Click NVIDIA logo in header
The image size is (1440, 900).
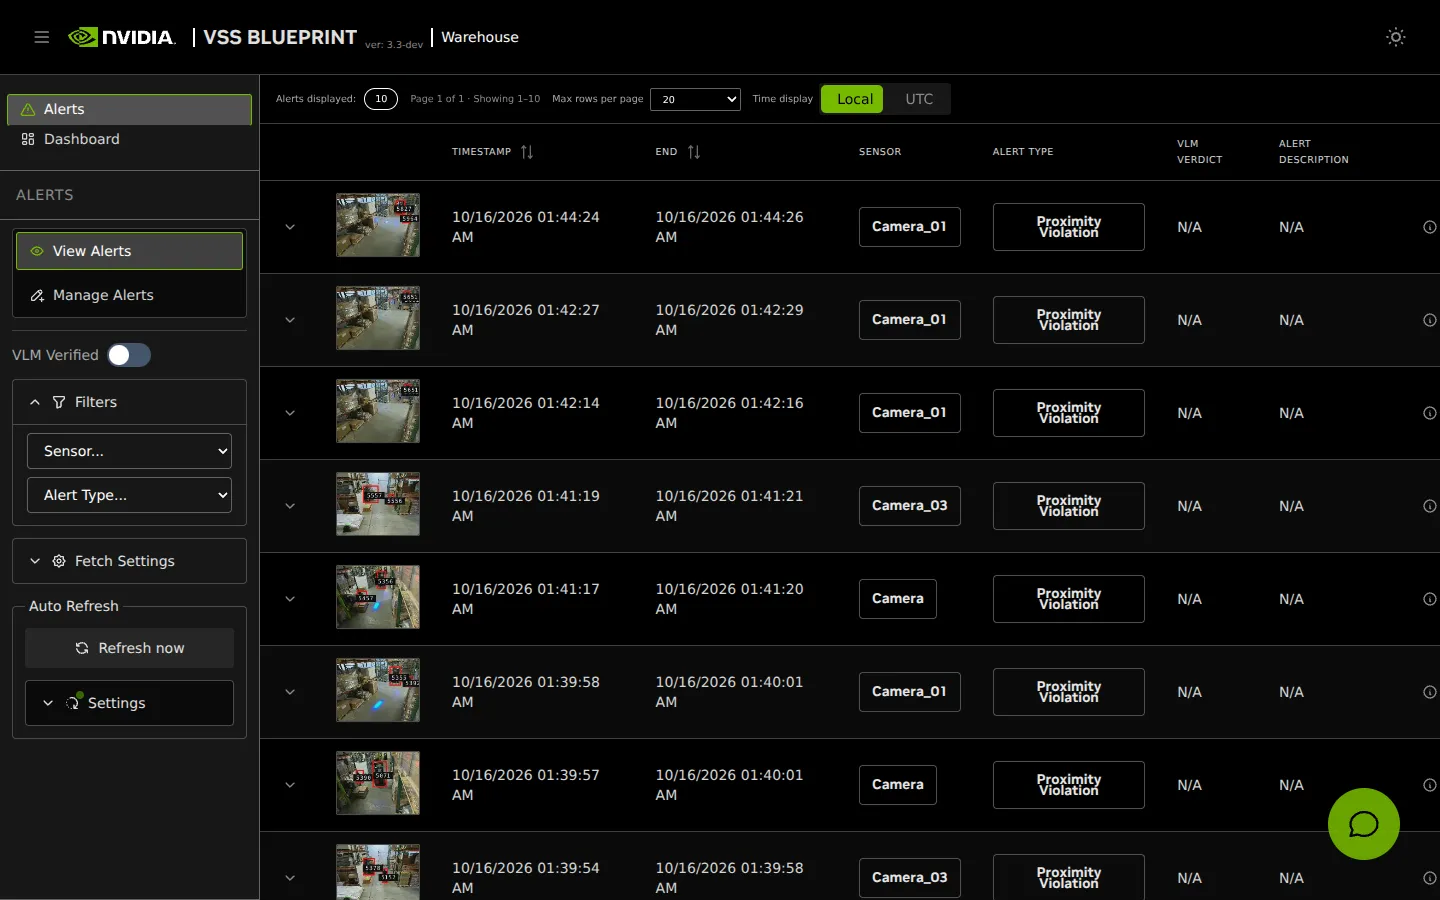[122, 37]
